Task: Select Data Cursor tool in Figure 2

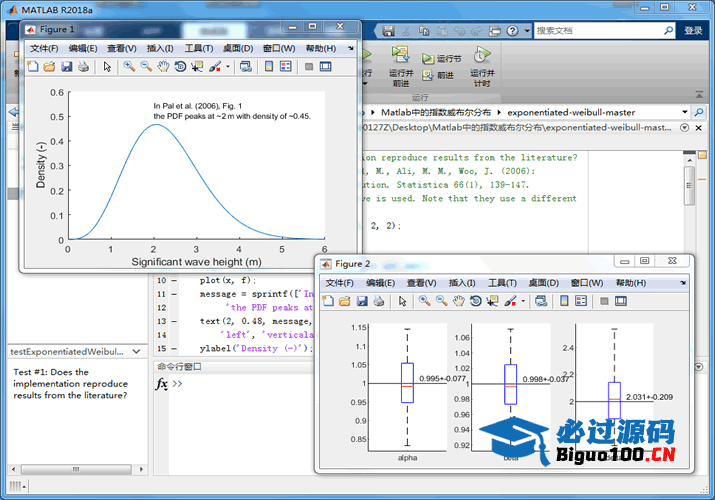Action: (x=492, y=301)
